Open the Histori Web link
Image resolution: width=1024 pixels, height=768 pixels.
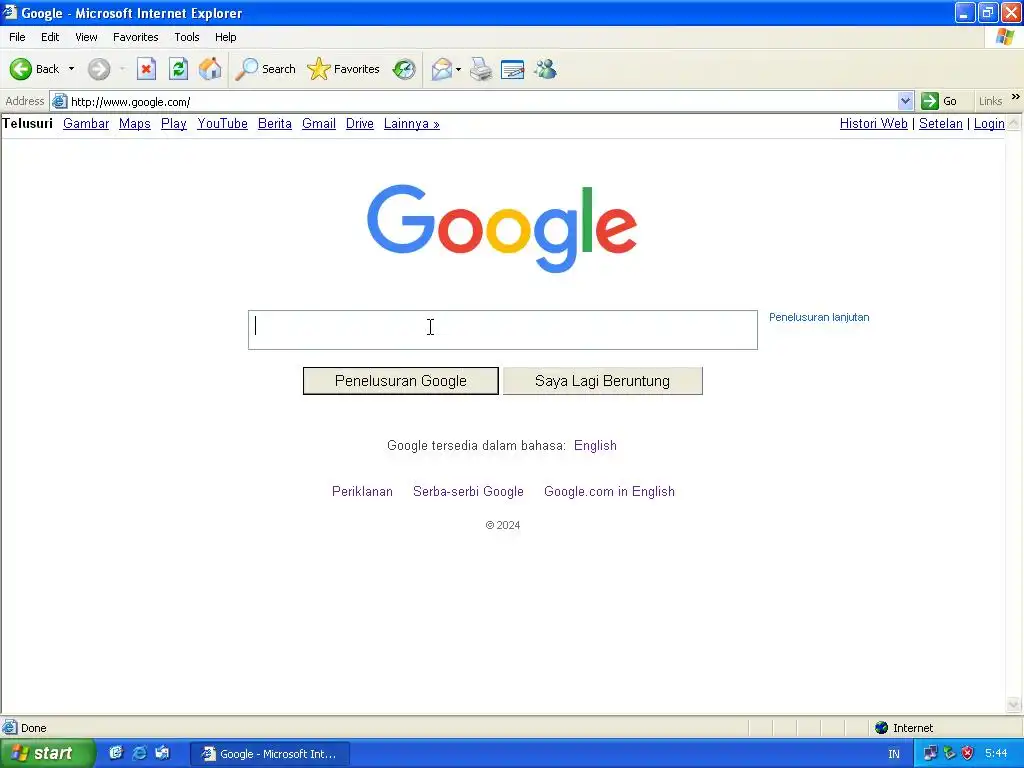874,123
